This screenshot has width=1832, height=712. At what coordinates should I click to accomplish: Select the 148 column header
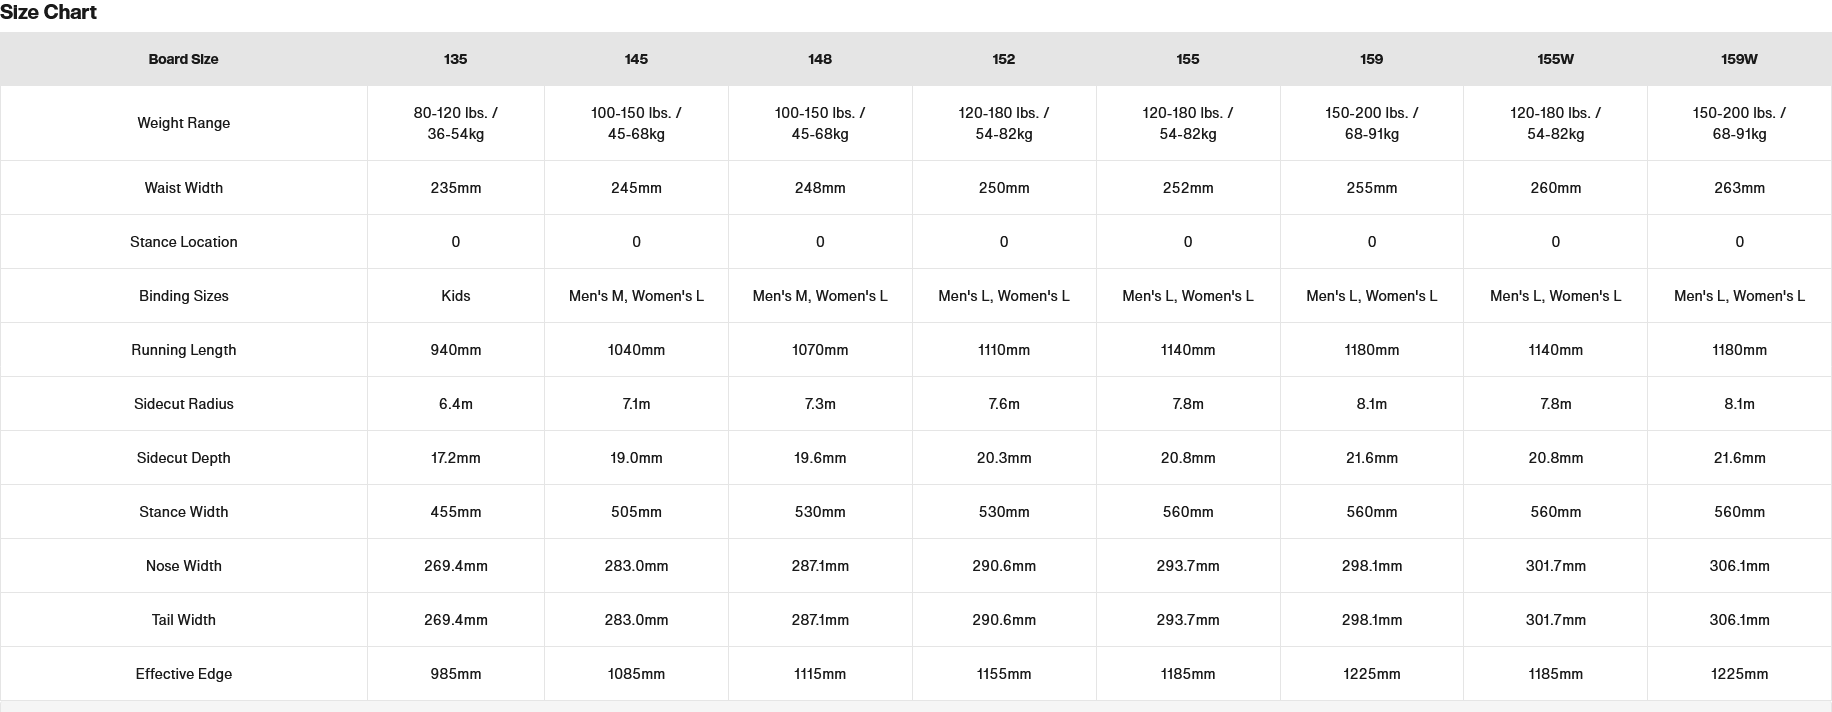[x=820, y=59]
